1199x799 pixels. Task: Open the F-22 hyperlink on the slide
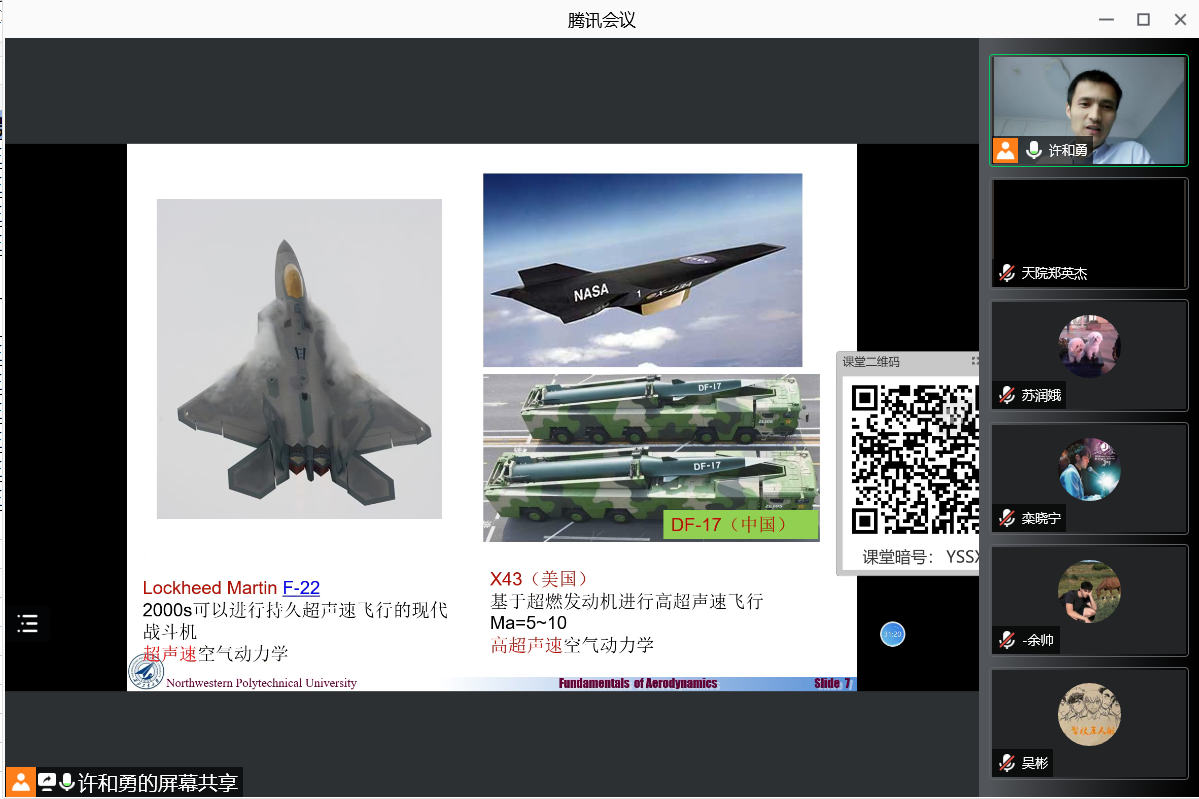pyautogui.click(x=301, y=588)
